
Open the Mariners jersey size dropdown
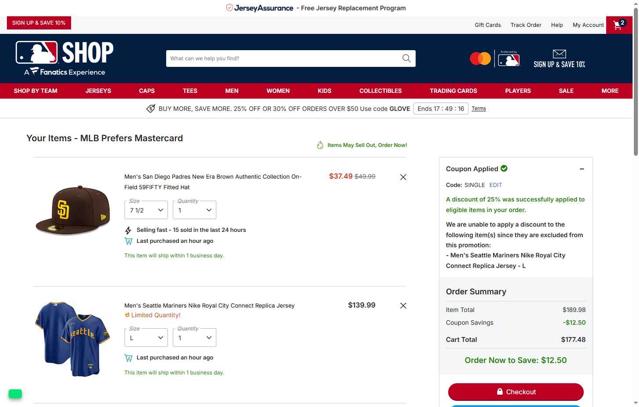(x=146, y=338)
